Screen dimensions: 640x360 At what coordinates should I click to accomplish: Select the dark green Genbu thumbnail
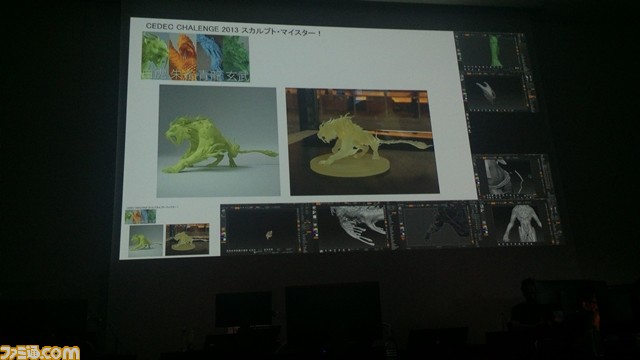coord(236,59)
